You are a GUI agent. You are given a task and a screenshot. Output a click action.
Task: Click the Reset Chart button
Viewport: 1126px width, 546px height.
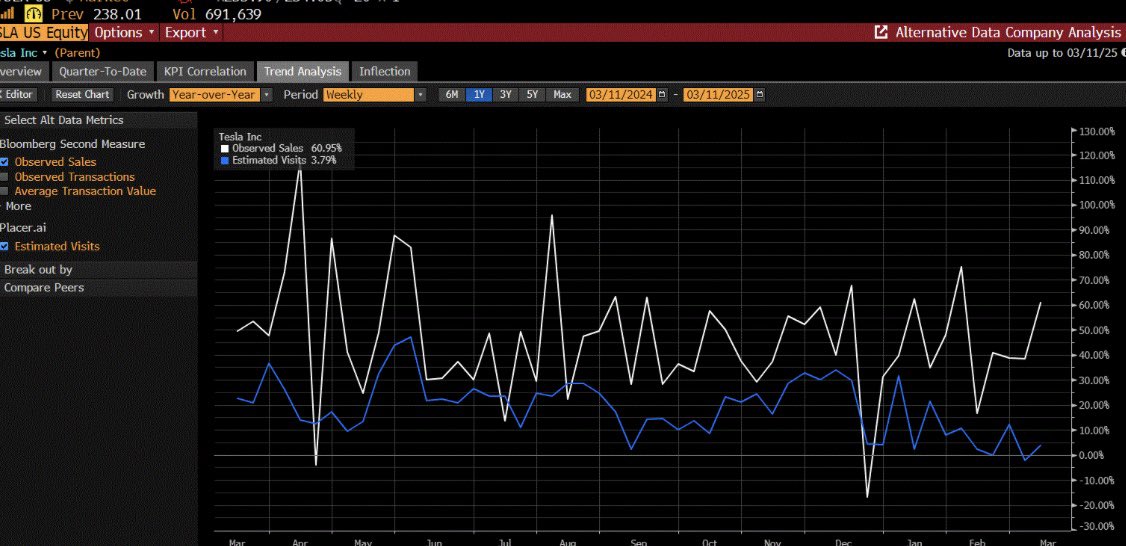click(x=83, y=95)
